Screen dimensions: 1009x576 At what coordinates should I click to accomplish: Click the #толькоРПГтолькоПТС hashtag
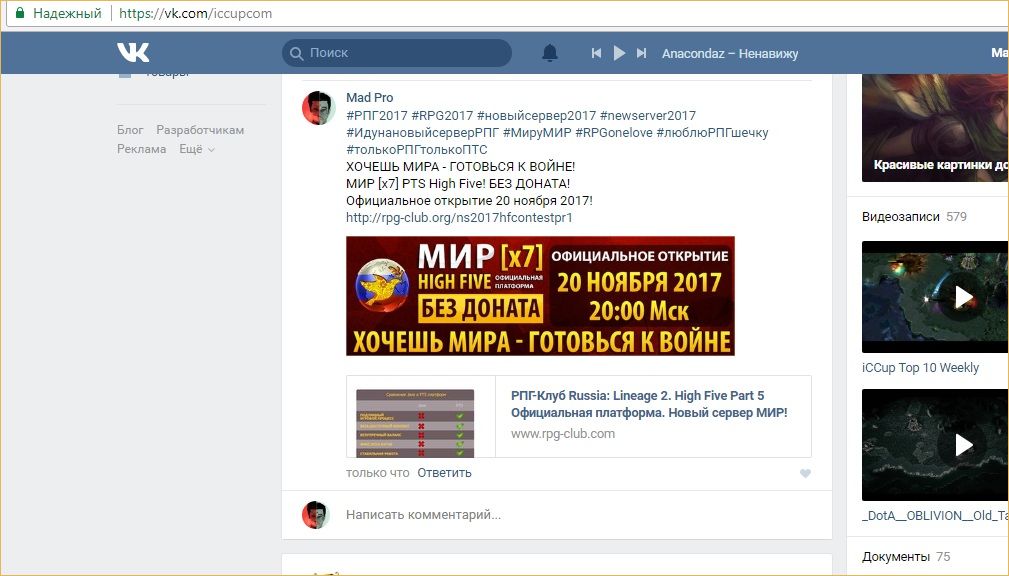tap(417, 150)
